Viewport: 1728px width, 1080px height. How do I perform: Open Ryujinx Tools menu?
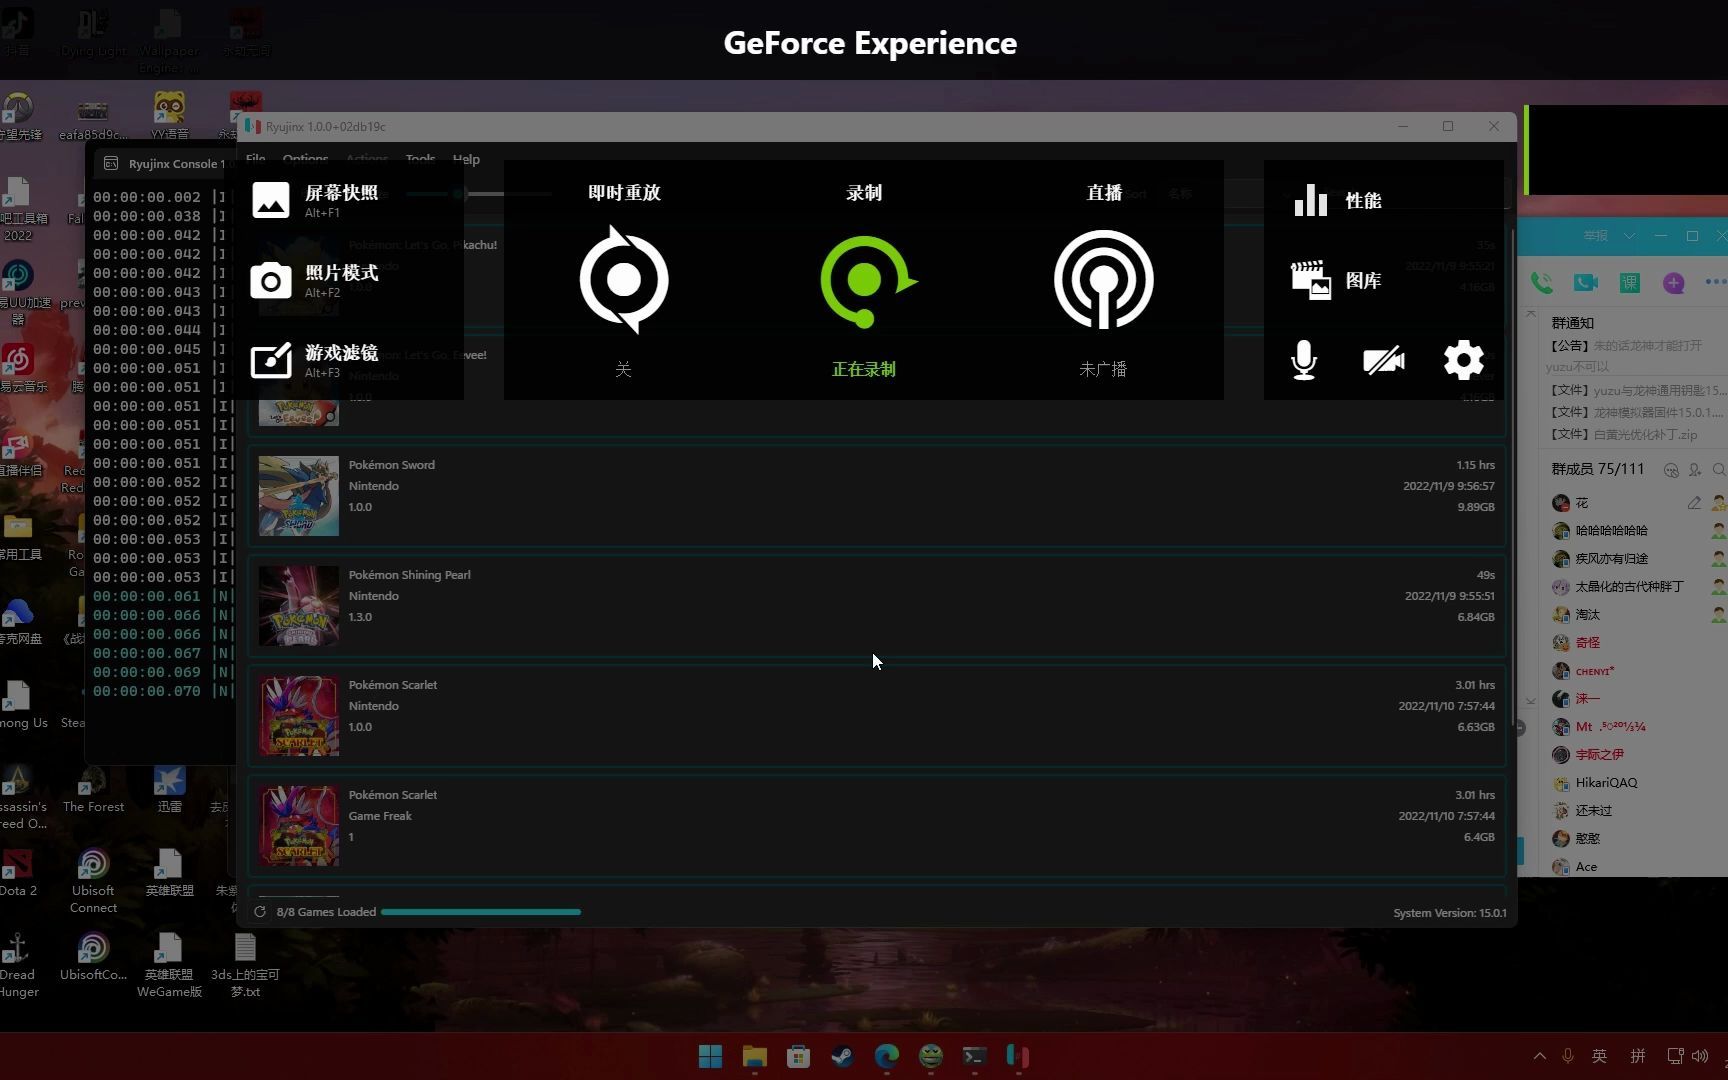pyautogui.click(x=420, y=159)
